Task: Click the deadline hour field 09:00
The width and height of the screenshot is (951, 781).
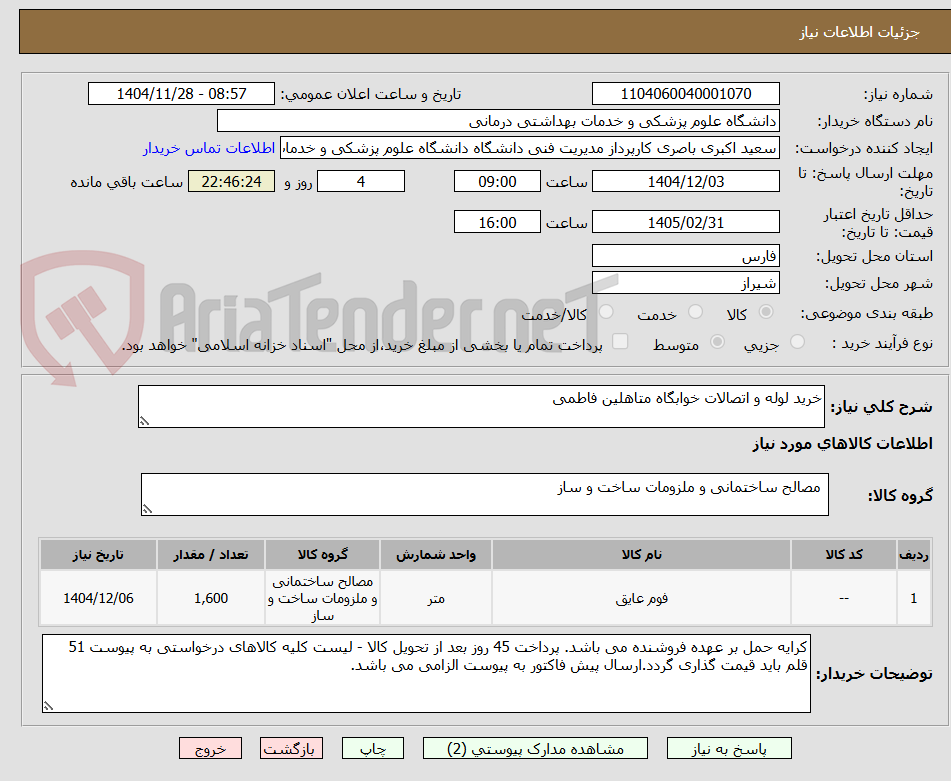Action: tap(497, 181)
